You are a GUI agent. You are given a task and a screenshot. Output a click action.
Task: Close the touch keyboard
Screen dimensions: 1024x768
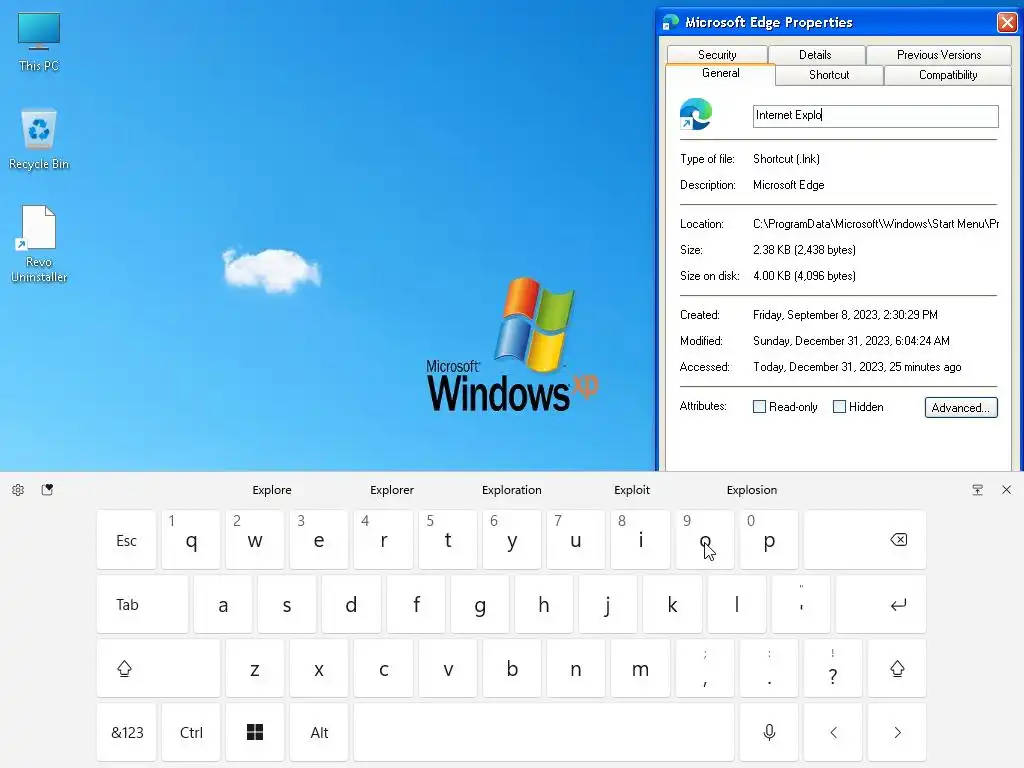(1006, 490)
